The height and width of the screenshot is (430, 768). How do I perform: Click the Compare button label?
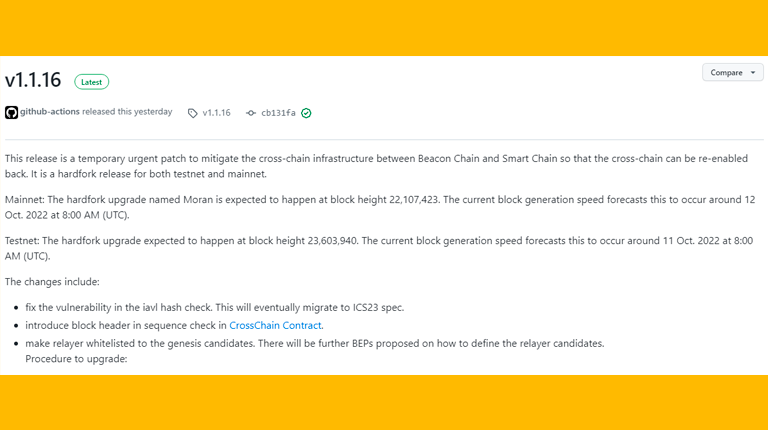pos(726,72)
